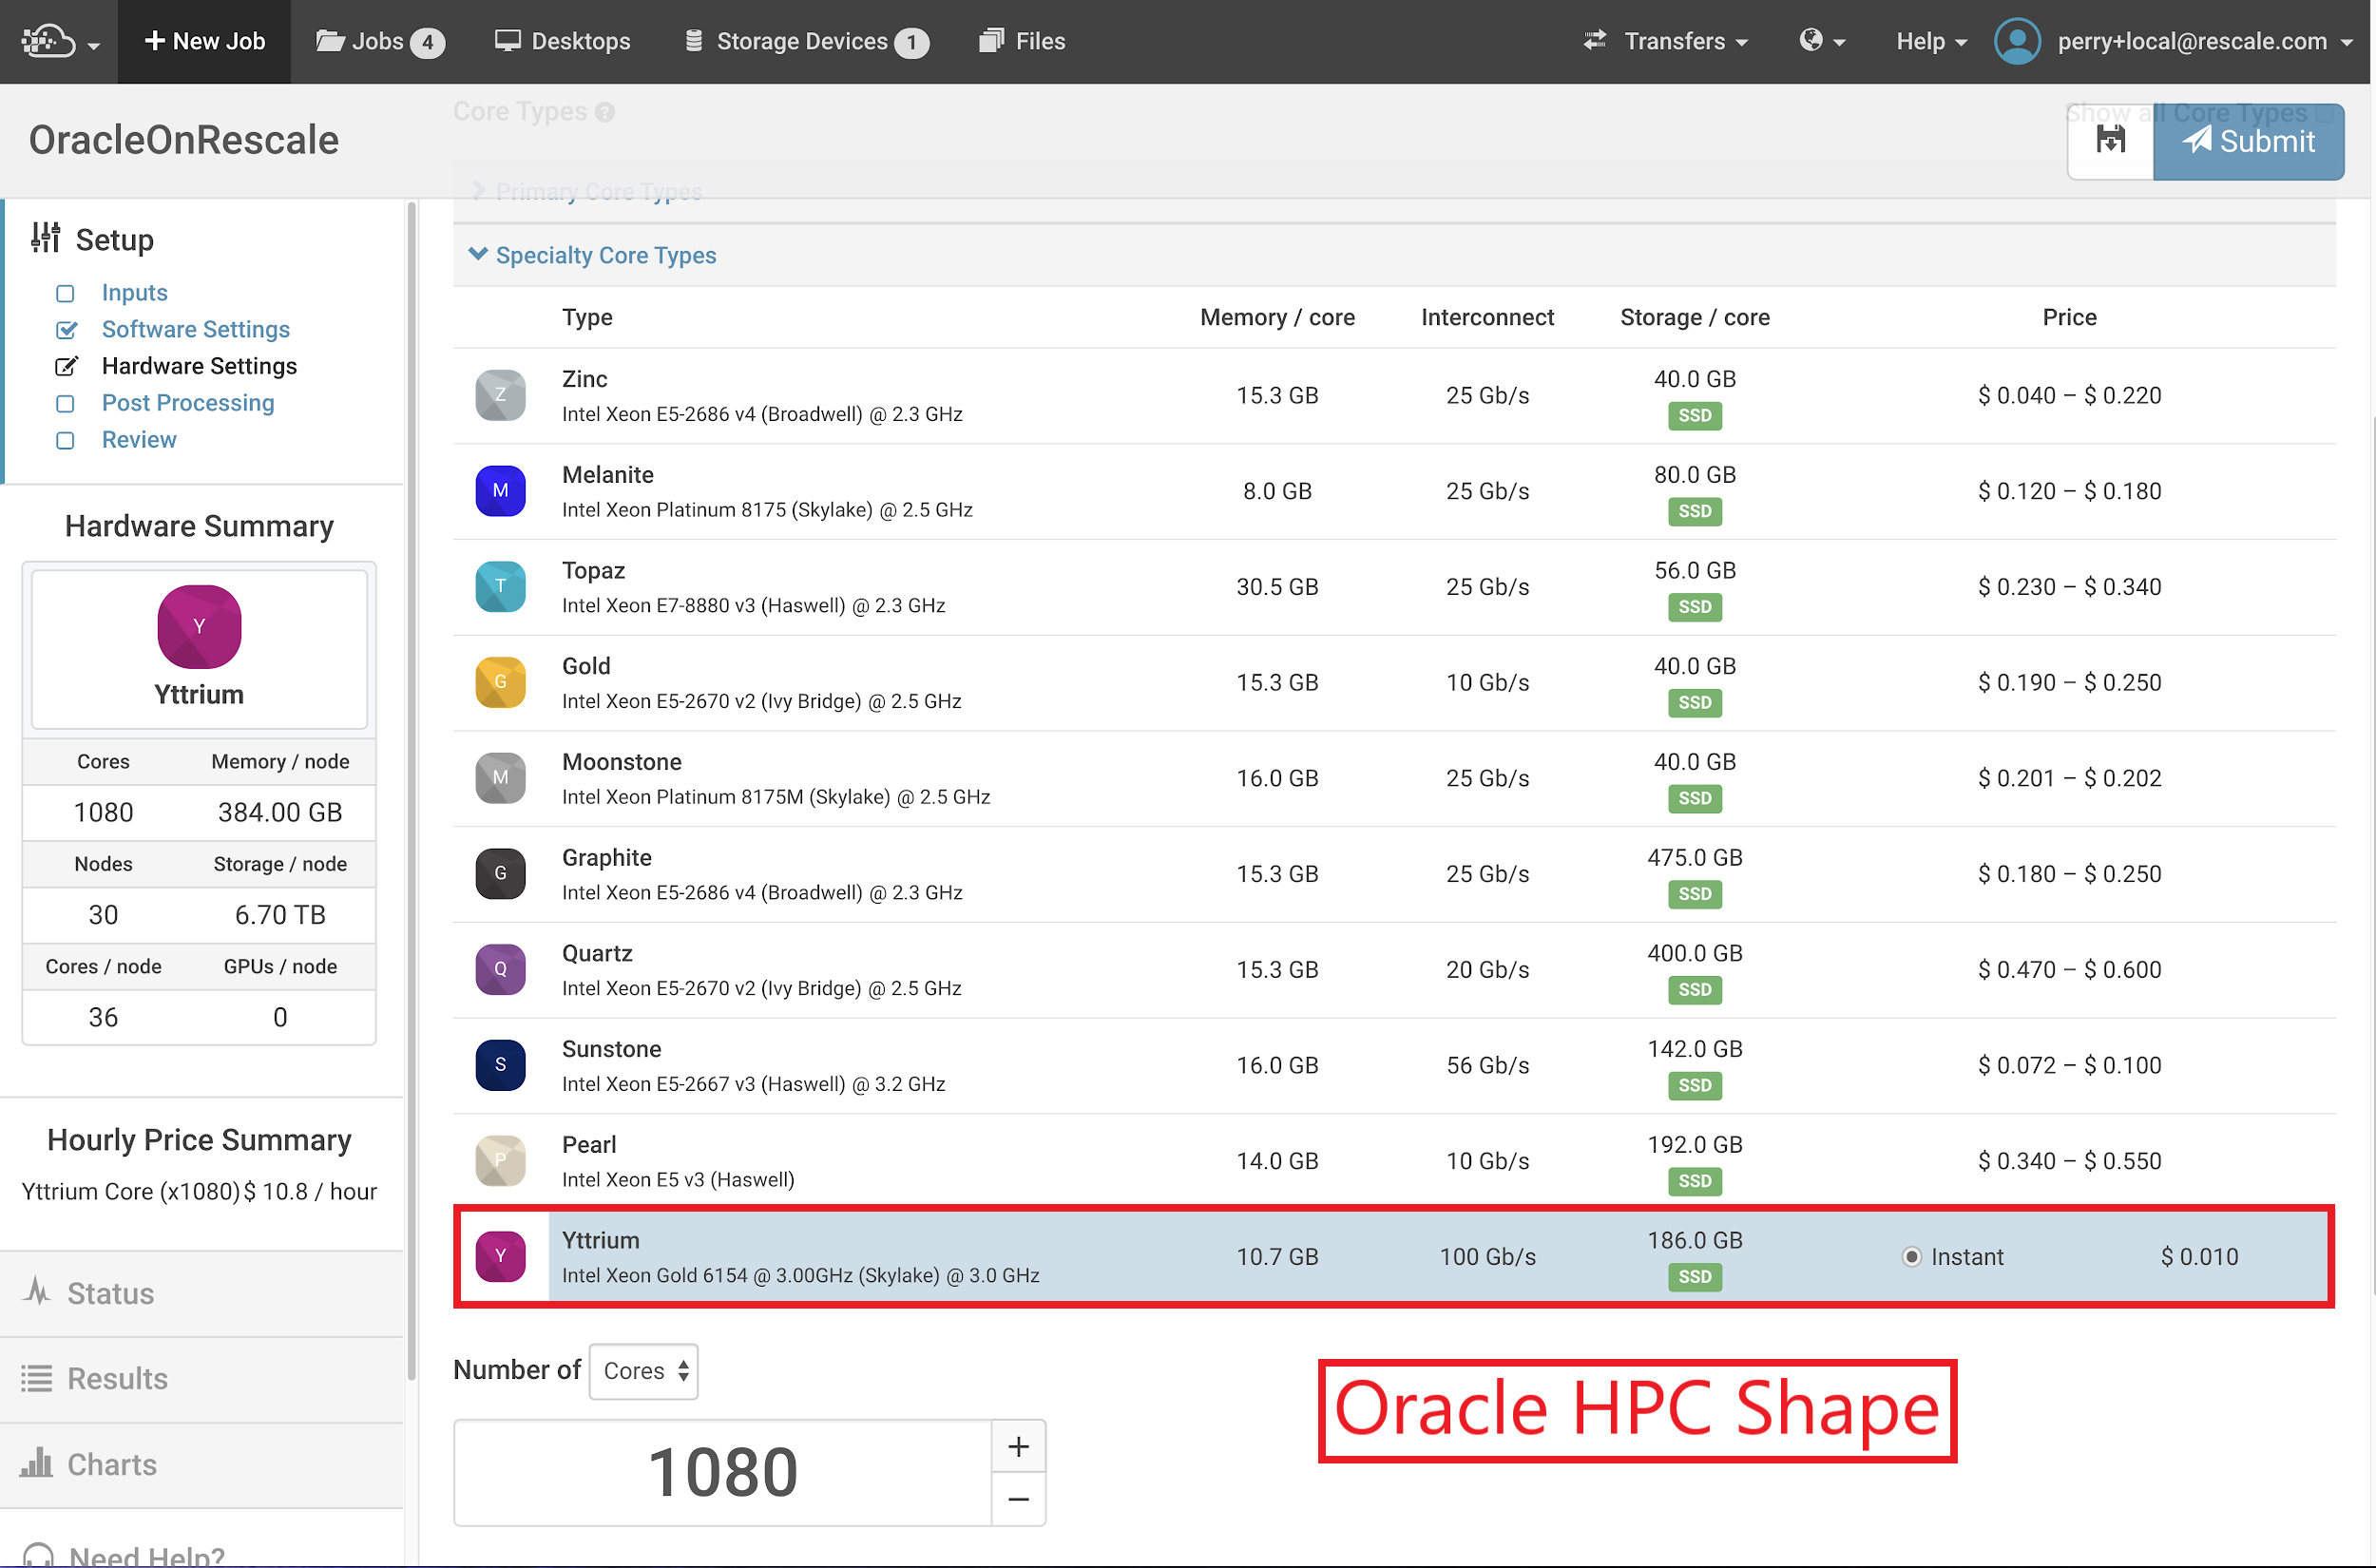Uncheck the Software Settings checkbox
The image size is (2376, 1568).
tap(66, 330)
